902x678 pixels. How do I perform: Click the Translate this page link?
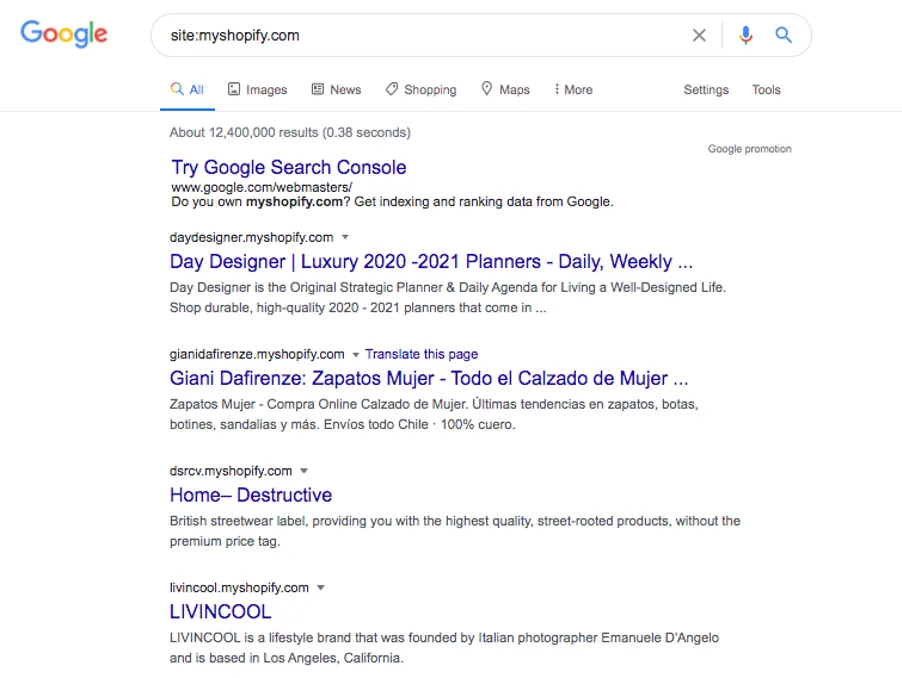coord(421,354)
